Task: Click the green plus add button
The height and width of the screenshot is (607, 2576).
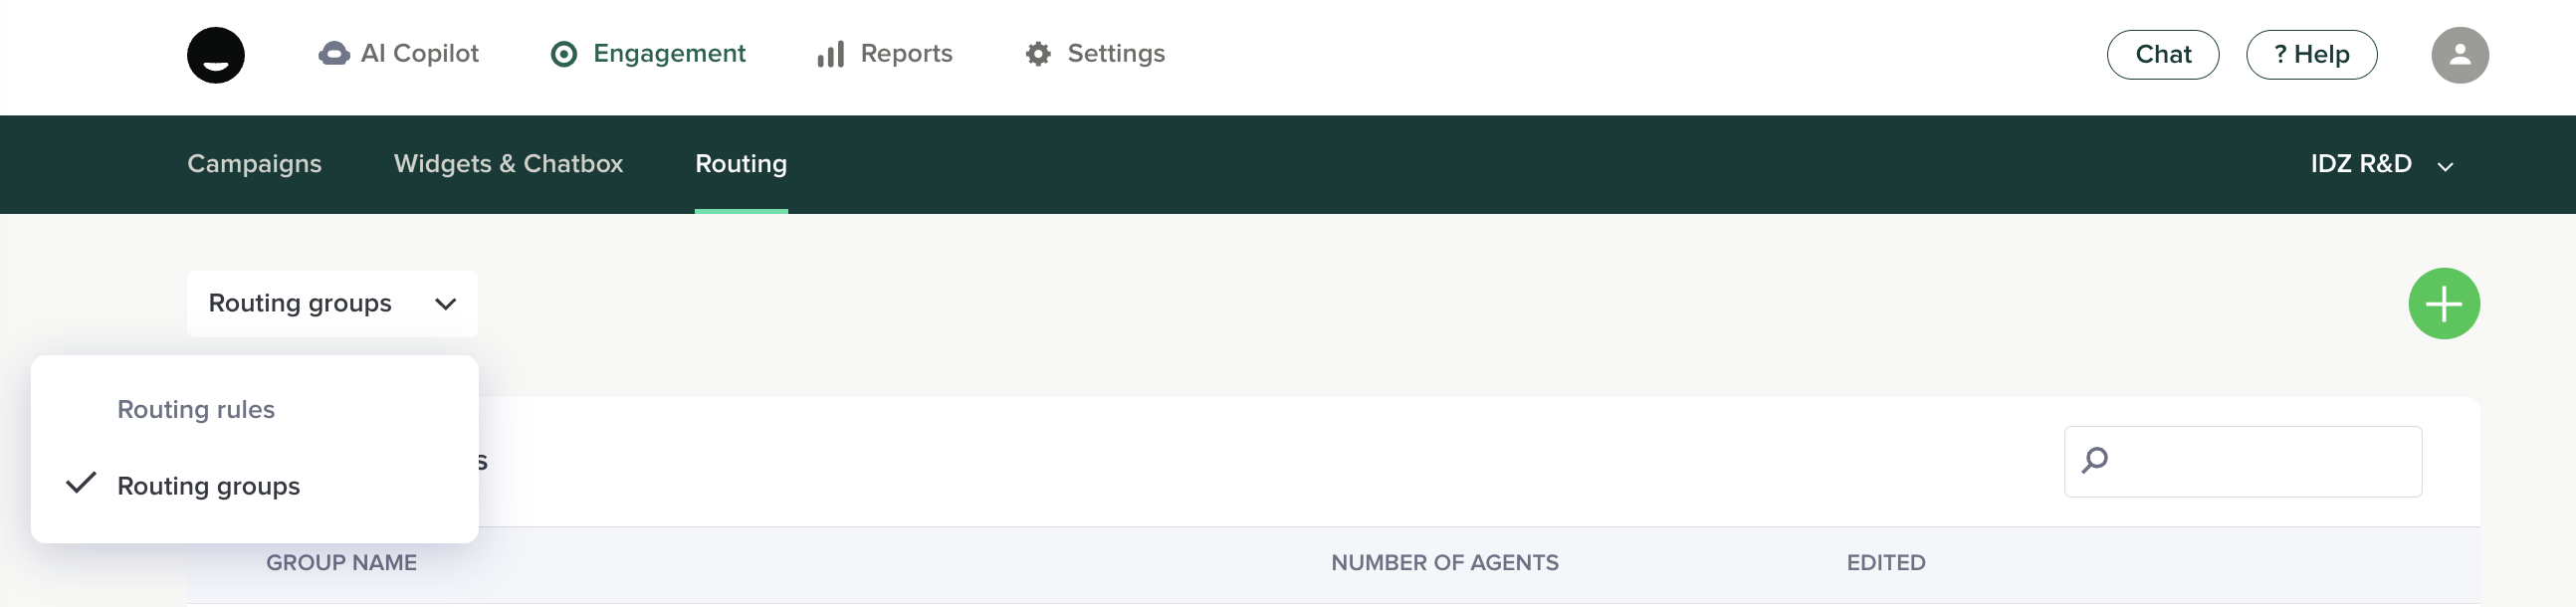Action: click(x=2443, y=304)
